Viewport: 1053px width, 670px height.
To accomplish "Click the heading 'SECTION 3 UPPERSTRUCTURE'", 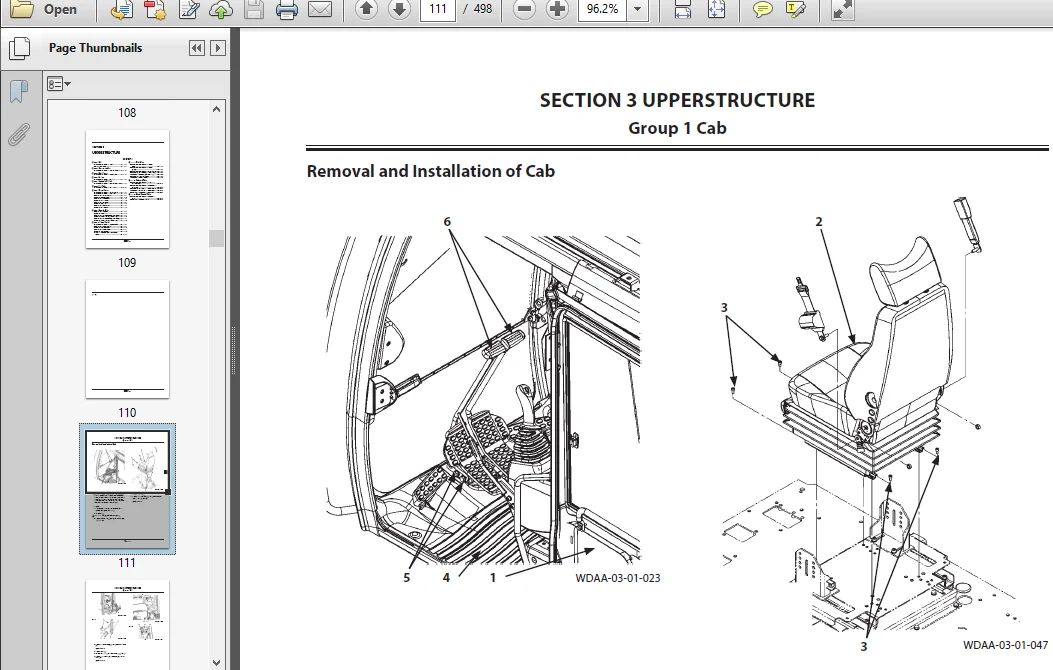I will (677, 101).
